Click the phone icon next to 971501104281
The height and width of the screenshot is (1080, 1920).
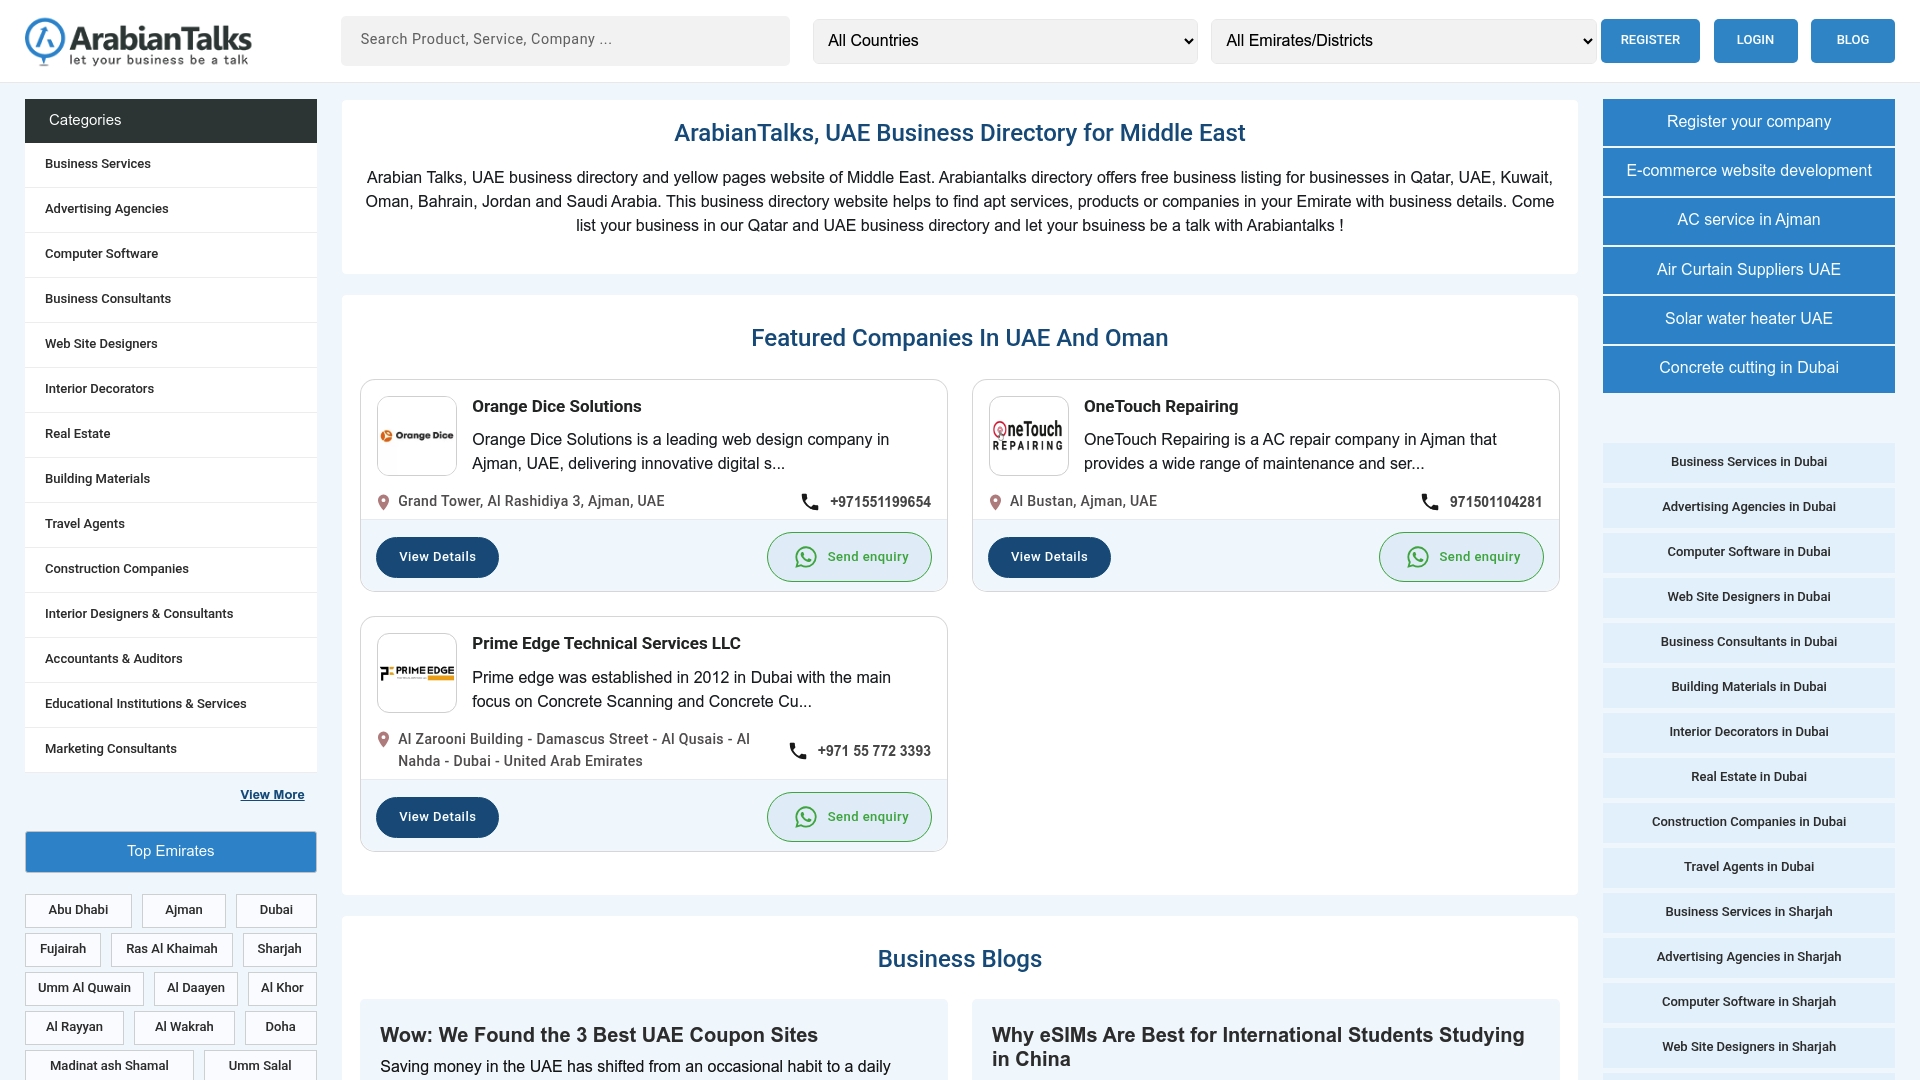[1429, 502]
